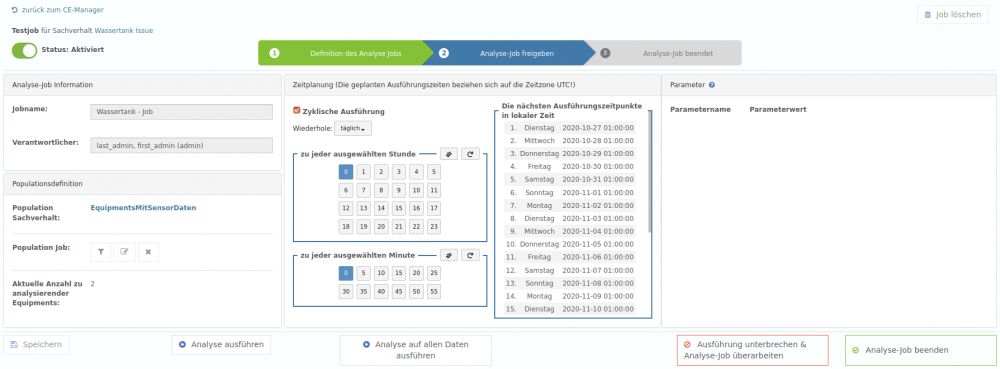
Task: Toggle minute 50 in the Minute grid
Action: (x=416, y=291)
